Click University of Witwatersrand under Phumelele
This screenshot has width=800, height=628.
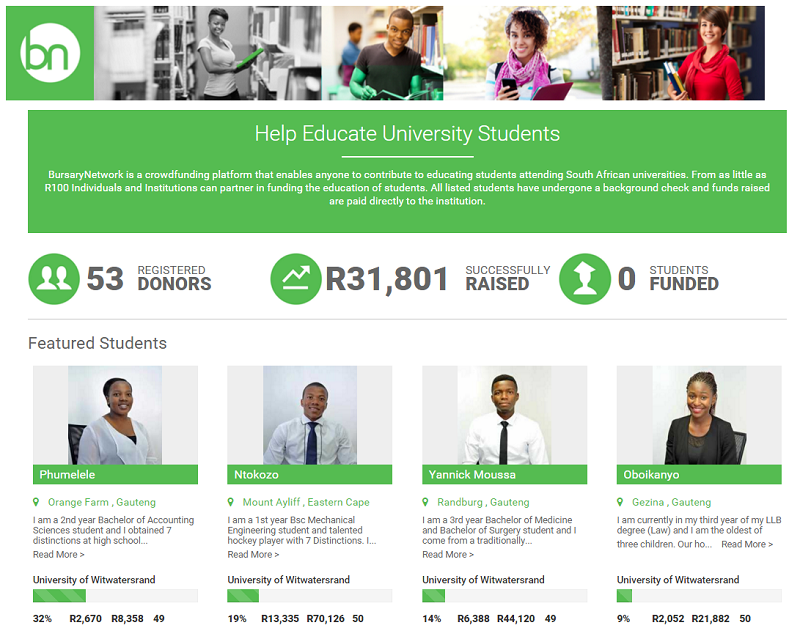(x=94, y=580)
